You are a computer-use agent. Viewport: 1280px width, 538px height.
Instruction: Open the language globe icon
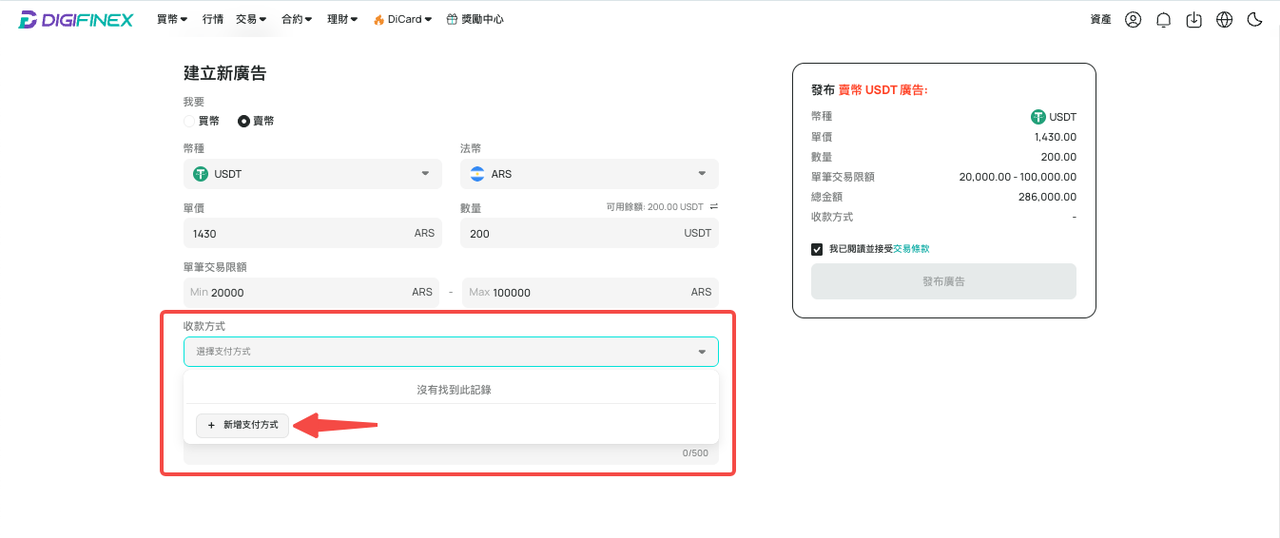tap(1224, 19)
